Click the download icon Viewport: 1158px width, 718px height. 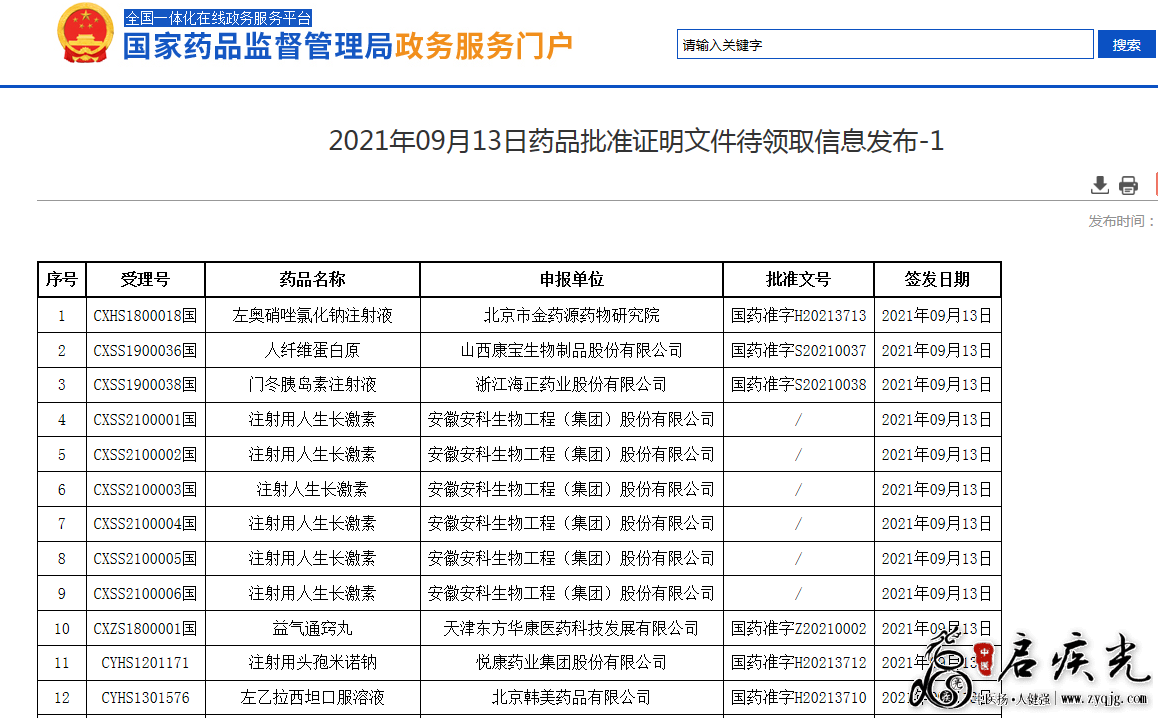(1100, 185)
